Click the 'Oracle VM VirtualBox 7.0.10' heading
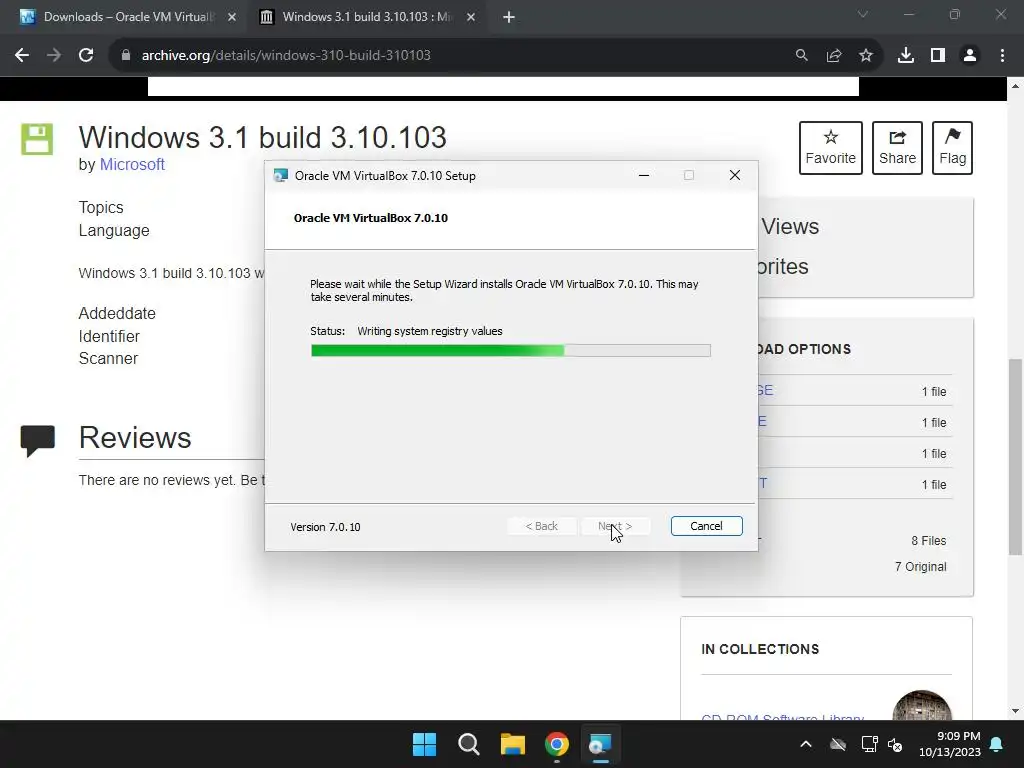 (x=371, y=218)
